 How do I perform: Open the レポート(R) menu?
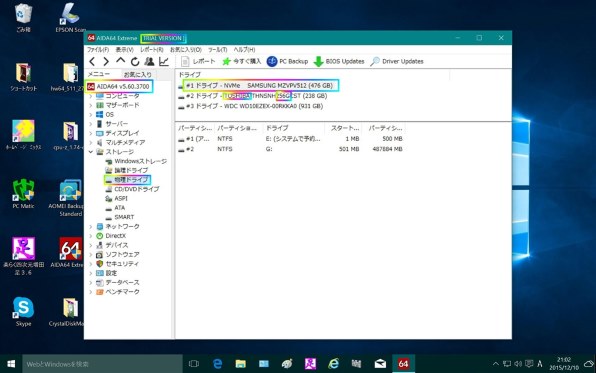[152, 49]
